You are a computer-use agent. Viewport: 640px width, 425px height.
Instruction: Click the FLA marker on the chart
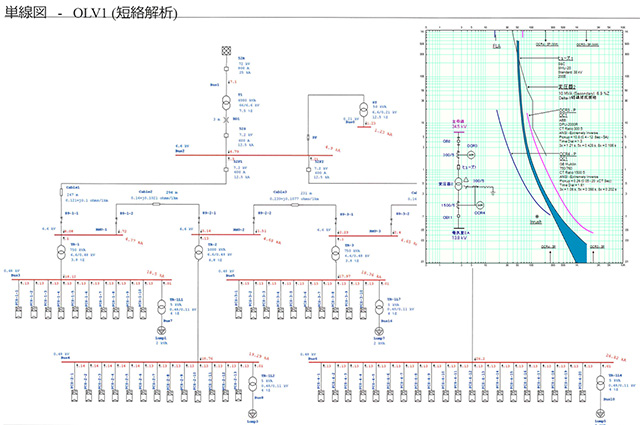tap(497, 45)
